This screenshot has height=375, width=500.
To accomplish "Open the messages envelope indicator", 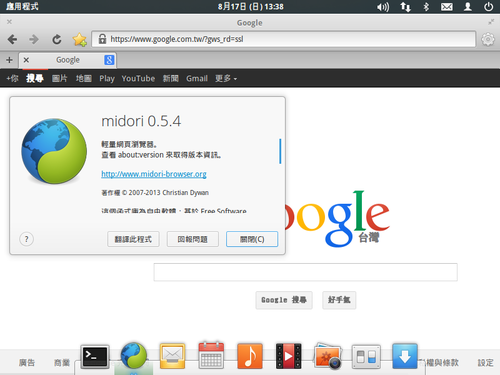I will (447, 7).
